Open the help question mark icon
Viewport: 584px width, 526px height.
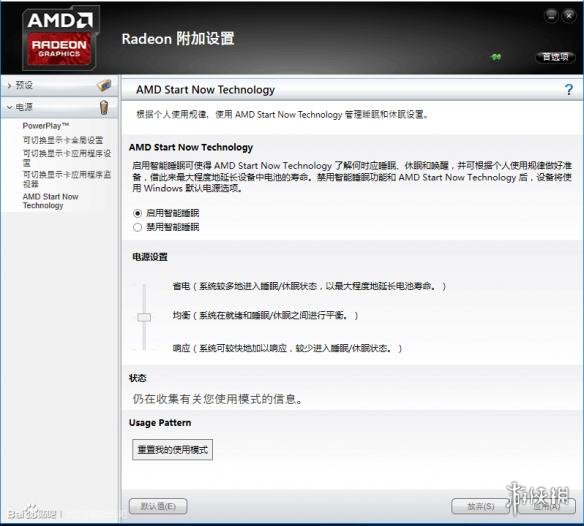[x=568, y=89]
